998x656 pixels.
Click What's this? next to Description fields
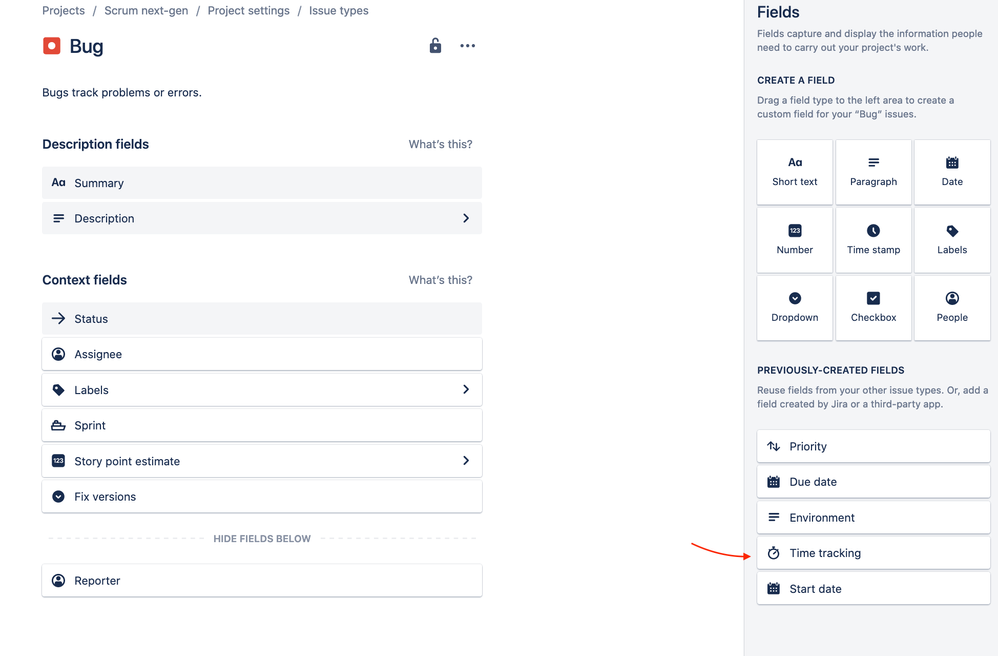[440, 144]
